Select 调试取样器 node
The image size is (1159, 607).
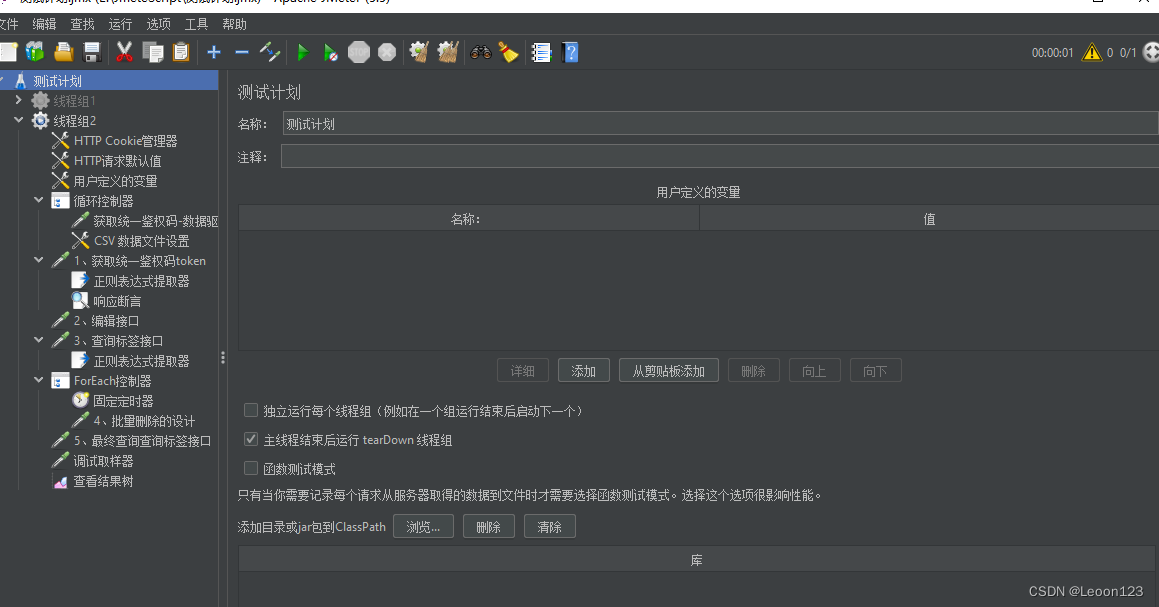(x=103, y=461)
